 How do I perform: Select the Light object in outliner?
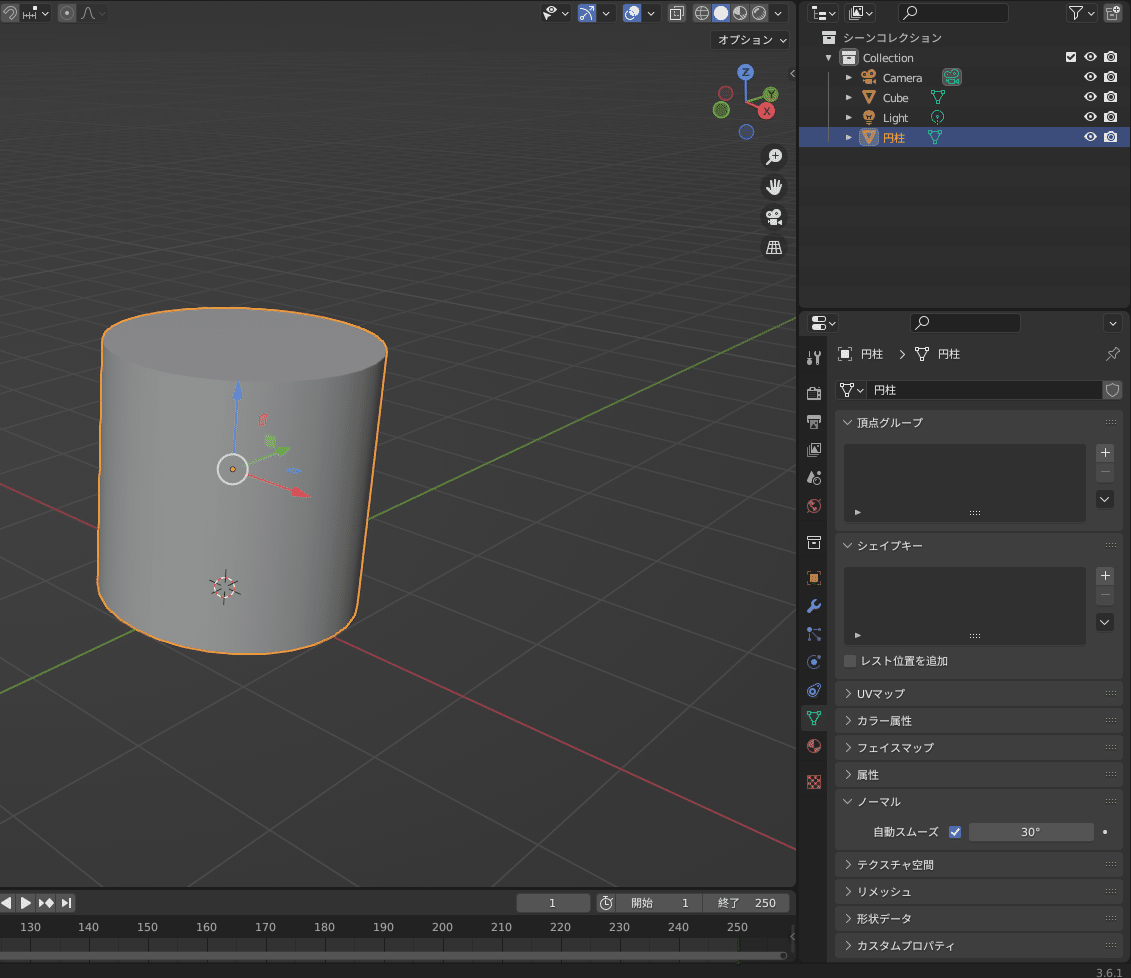(895, 118)
